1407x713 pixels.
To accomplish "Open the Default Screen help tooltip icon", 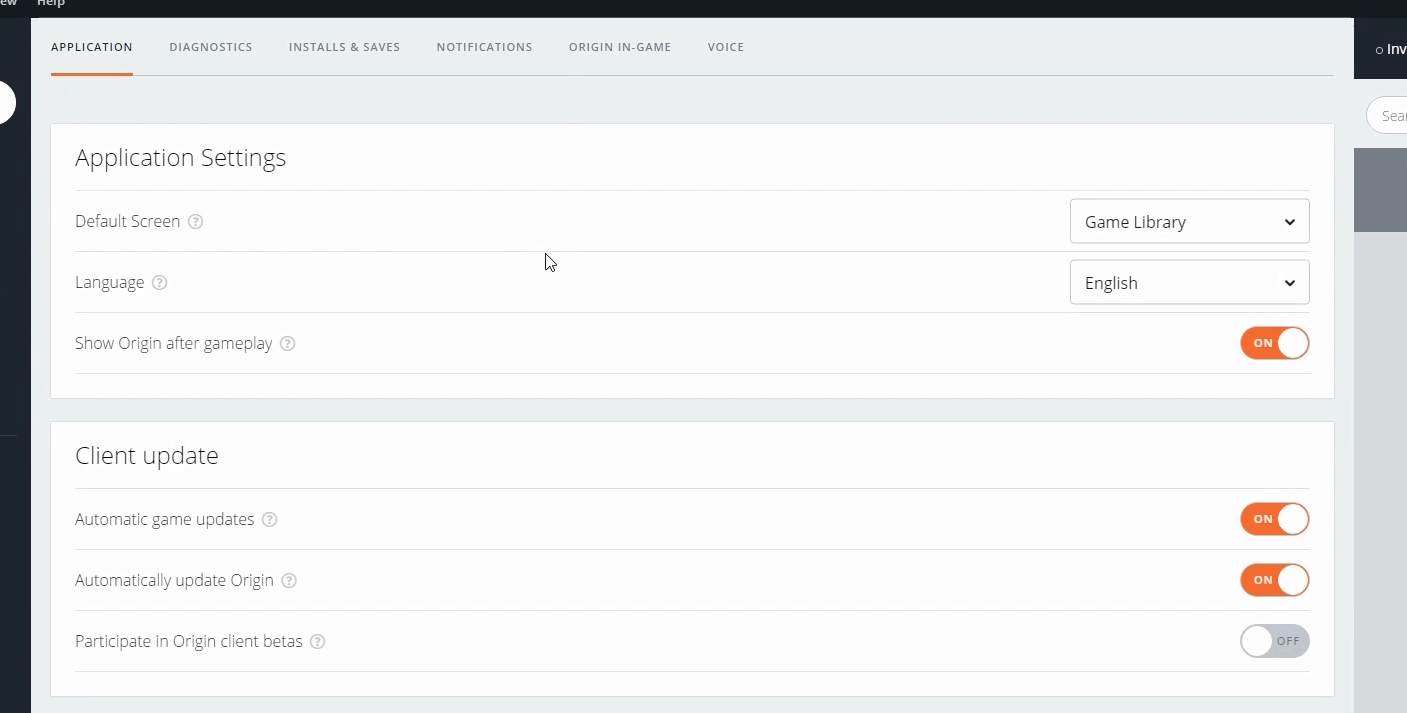I will (196, 222).
